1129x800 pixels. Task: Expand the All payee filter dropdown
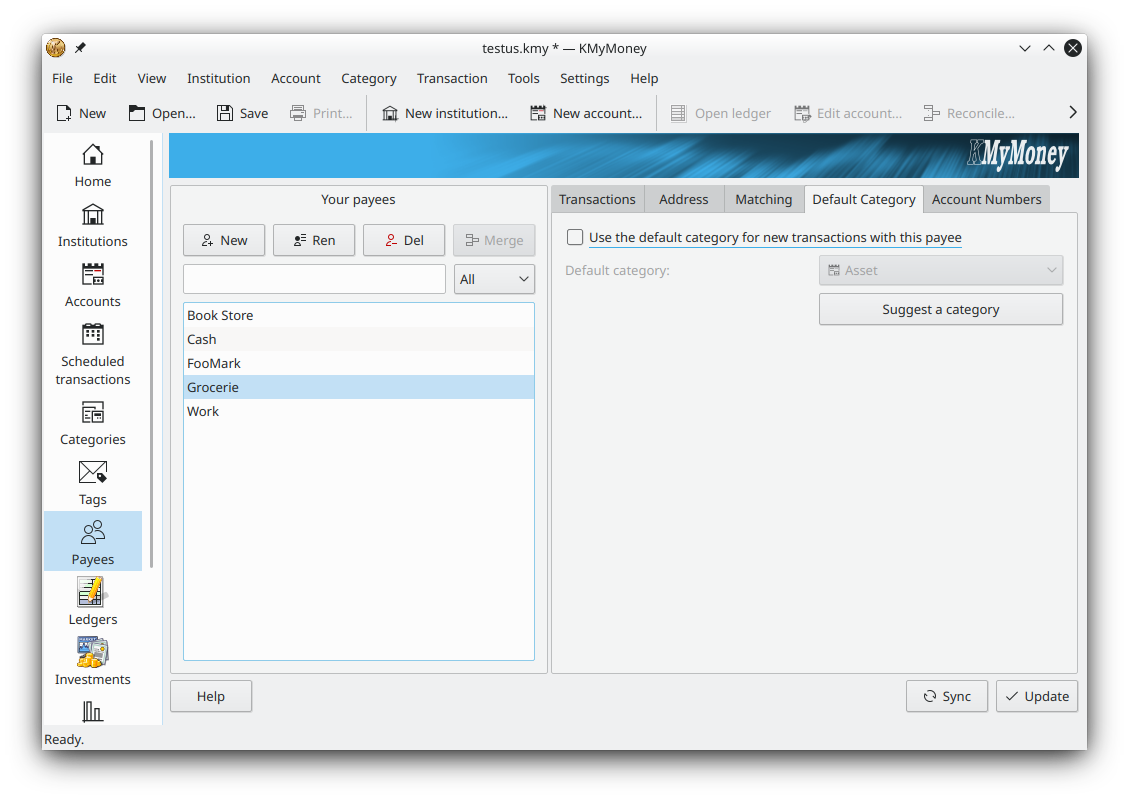(494, 280)
